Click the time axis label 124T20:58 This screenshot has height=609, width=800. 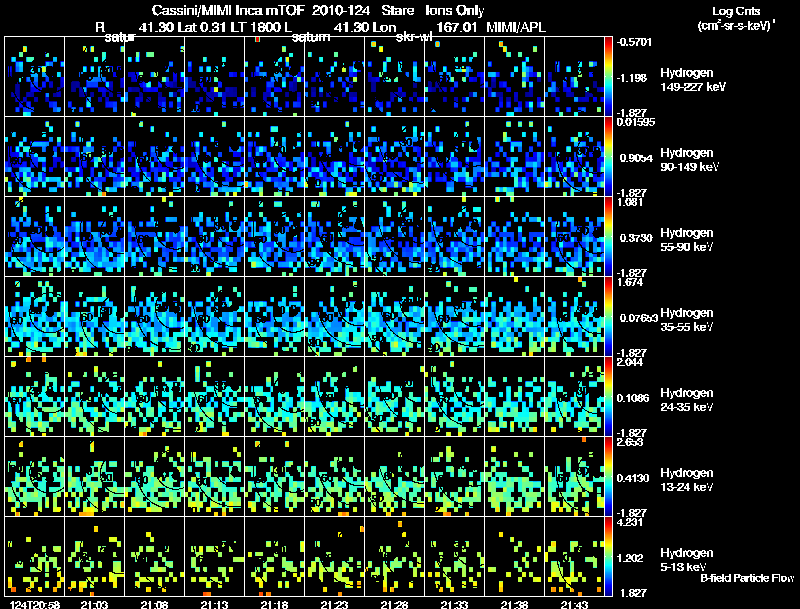[35, 604]
